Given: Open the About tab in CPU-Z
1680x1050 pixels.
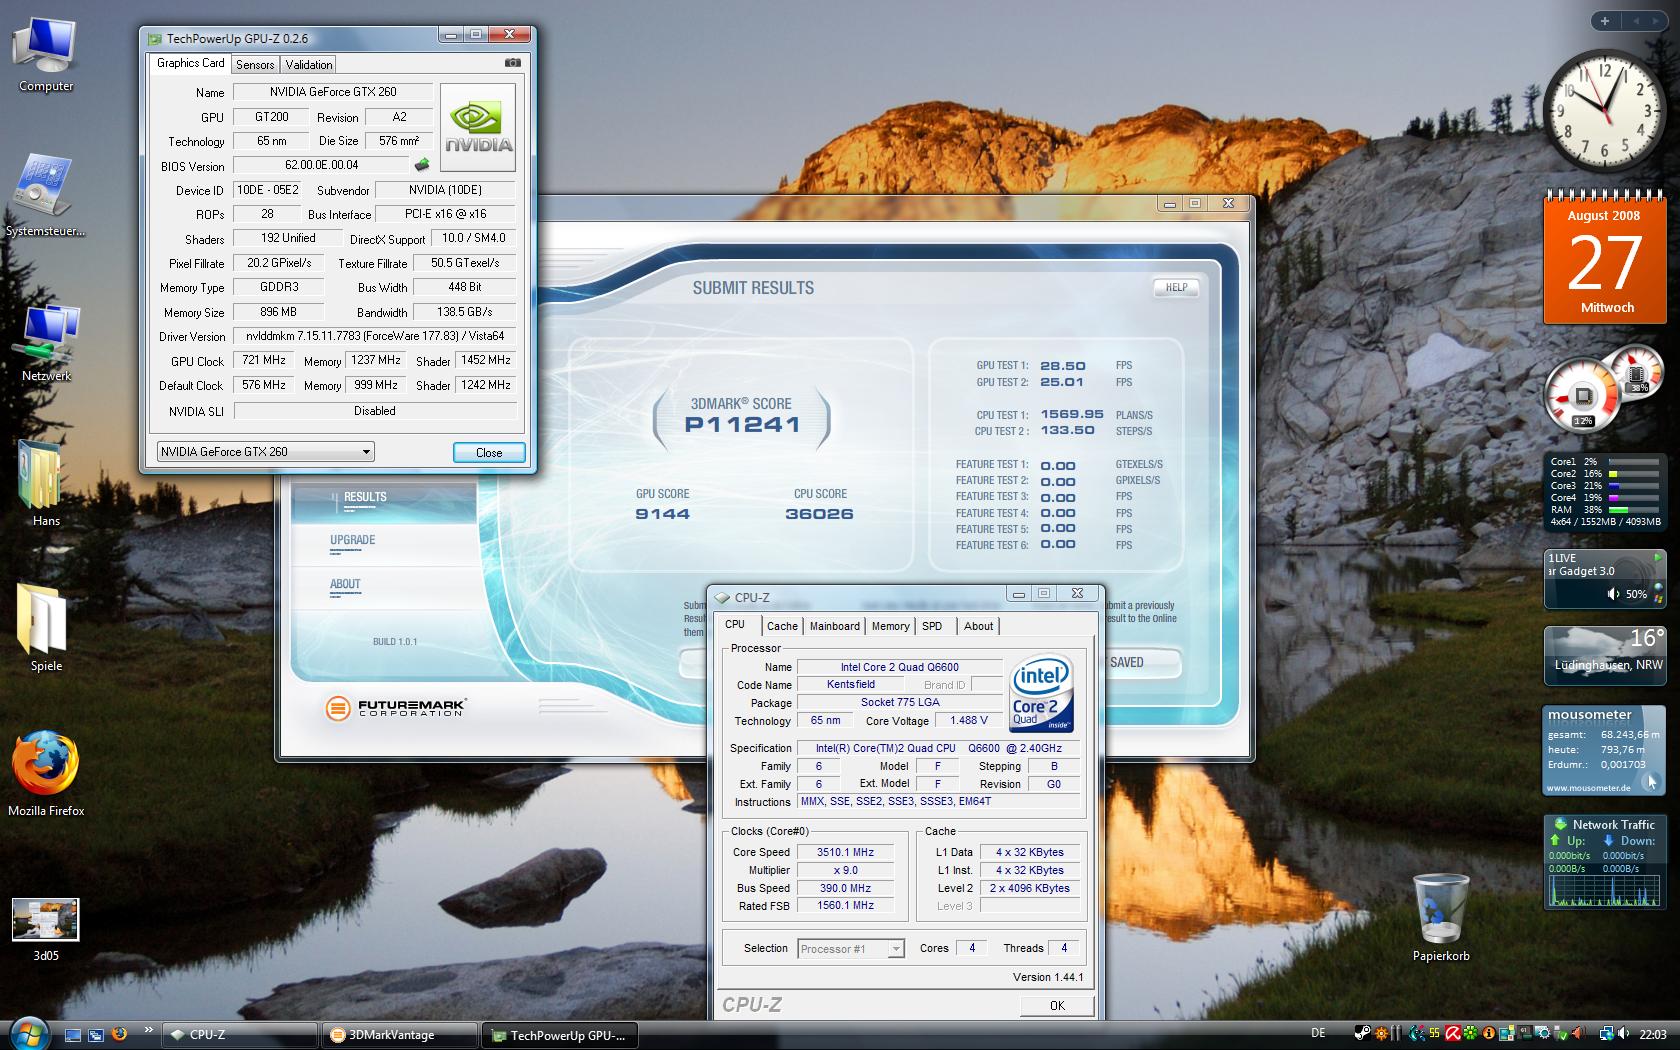Looking at the screenshot, I should tap(979, 626).
